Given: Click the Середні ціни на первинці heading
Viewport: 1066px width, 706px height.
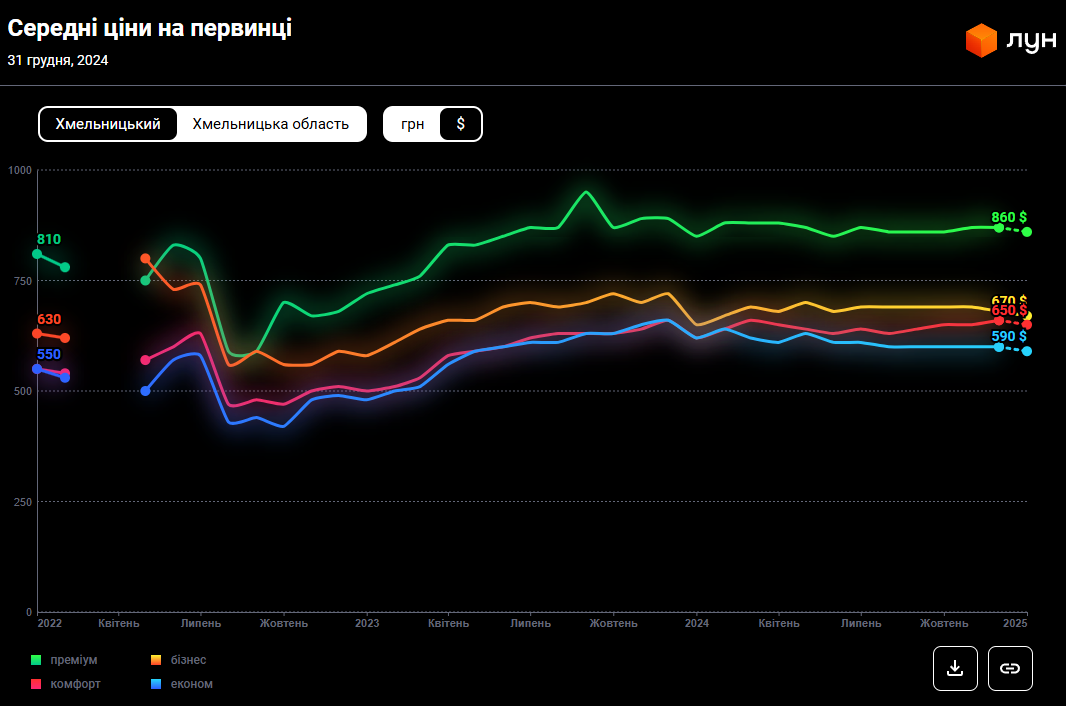Looking at the screenshot, I should pos(150,29).
